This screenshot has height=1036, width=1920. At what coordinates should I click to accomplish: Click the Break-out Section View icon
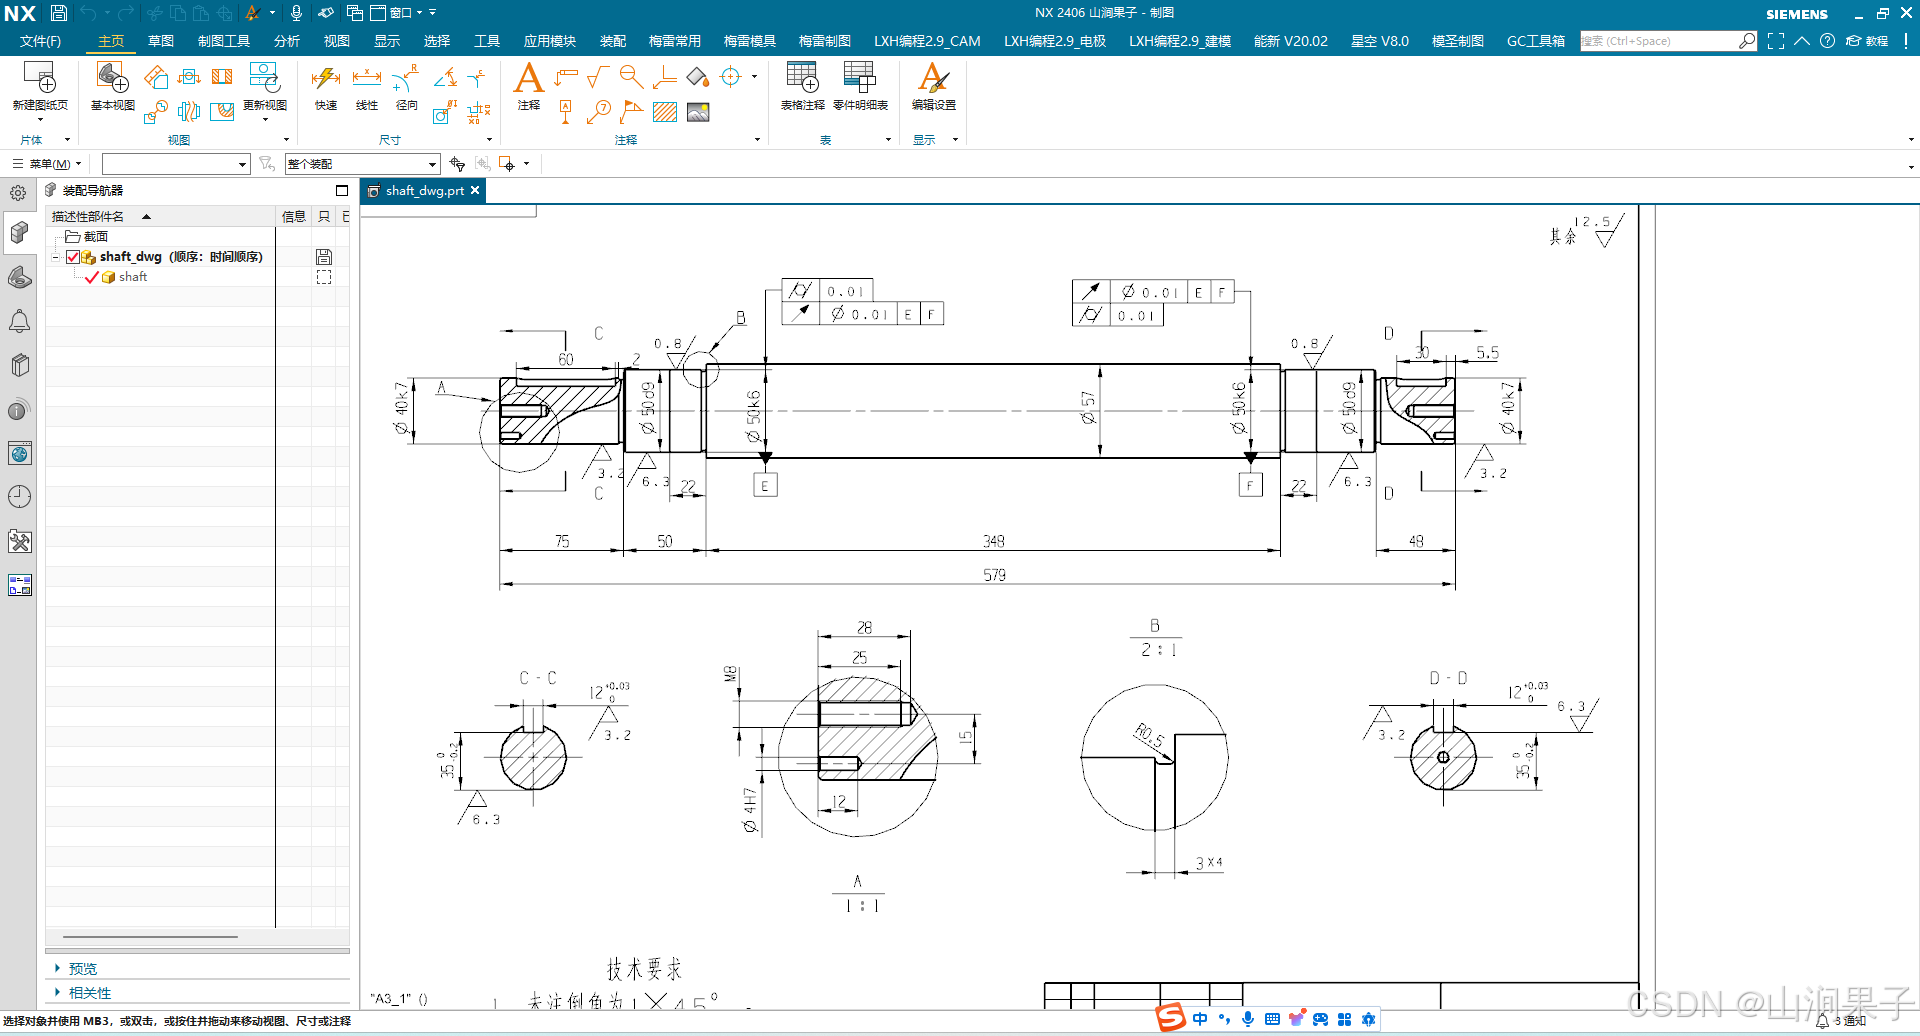[x=222, y=111]
